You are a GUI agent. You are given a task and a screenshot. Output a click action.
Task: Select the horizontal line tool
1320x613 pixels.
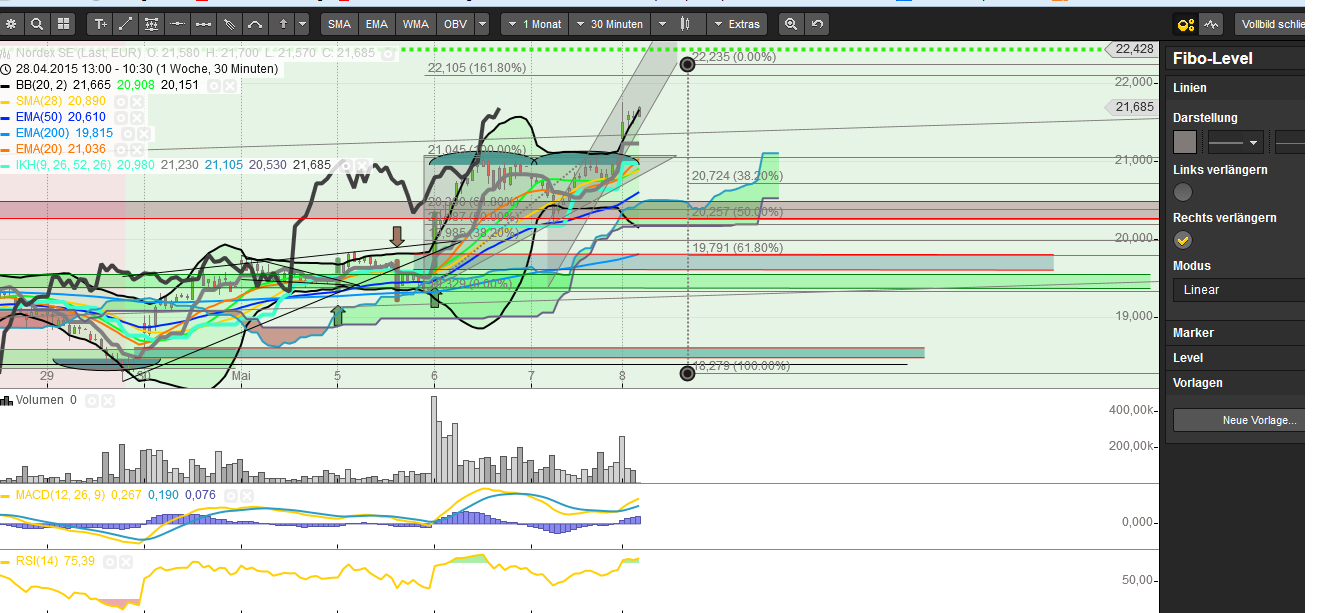click(x=177, y=23)
